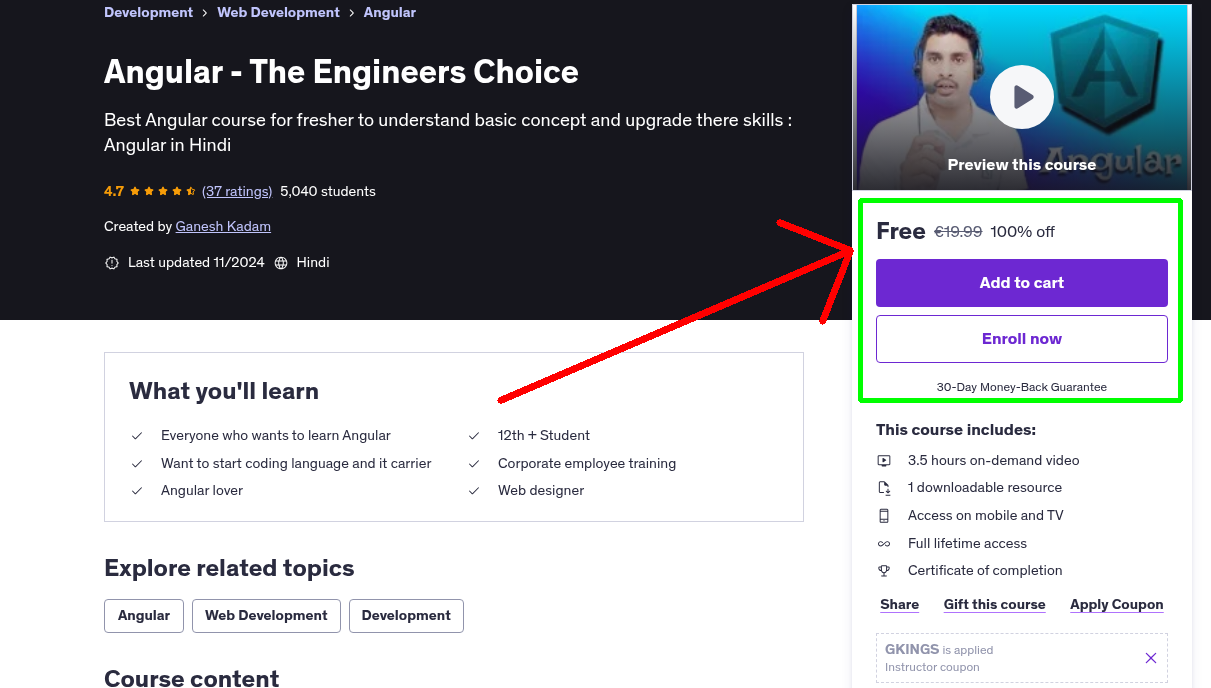Open the Development breadcrumb link
The width and height of the screenshot is (1211, 688).
(x=148, y=12)
